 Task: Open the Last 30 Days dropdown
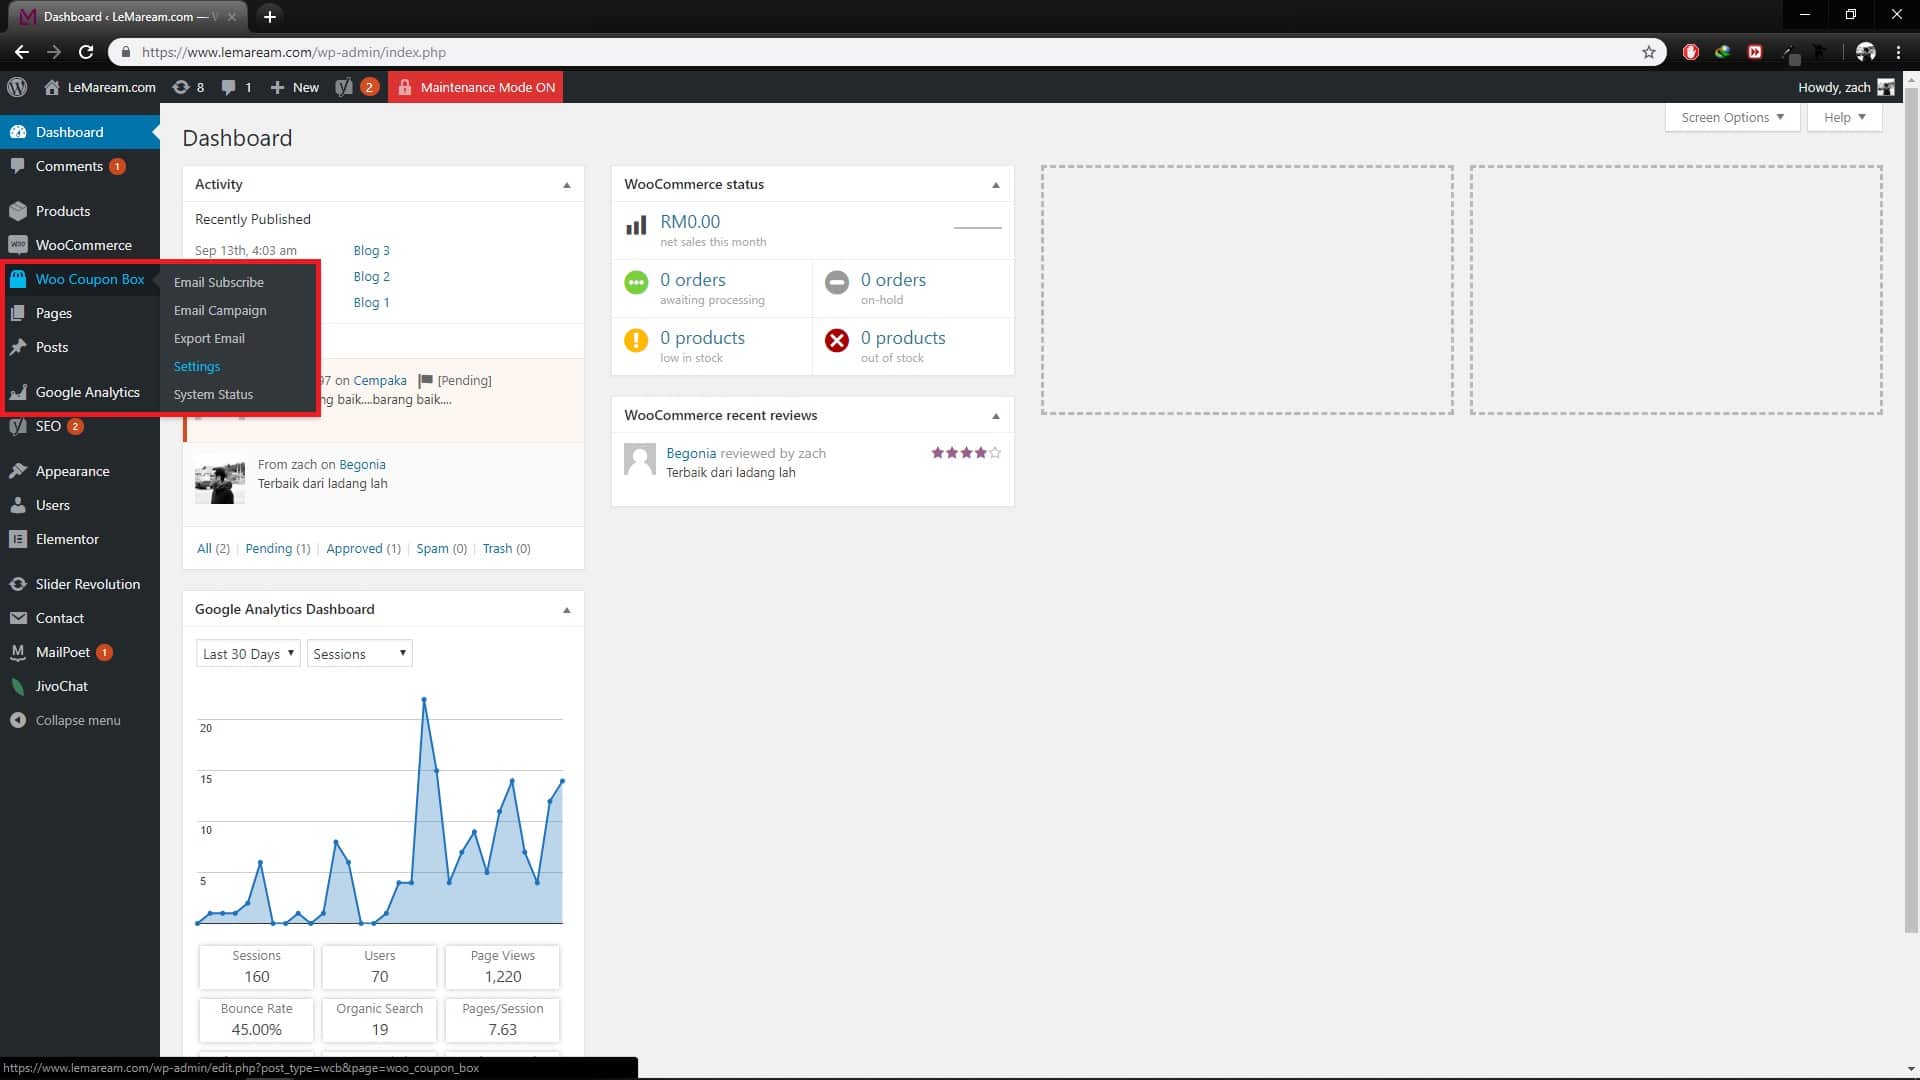[248, 654]
